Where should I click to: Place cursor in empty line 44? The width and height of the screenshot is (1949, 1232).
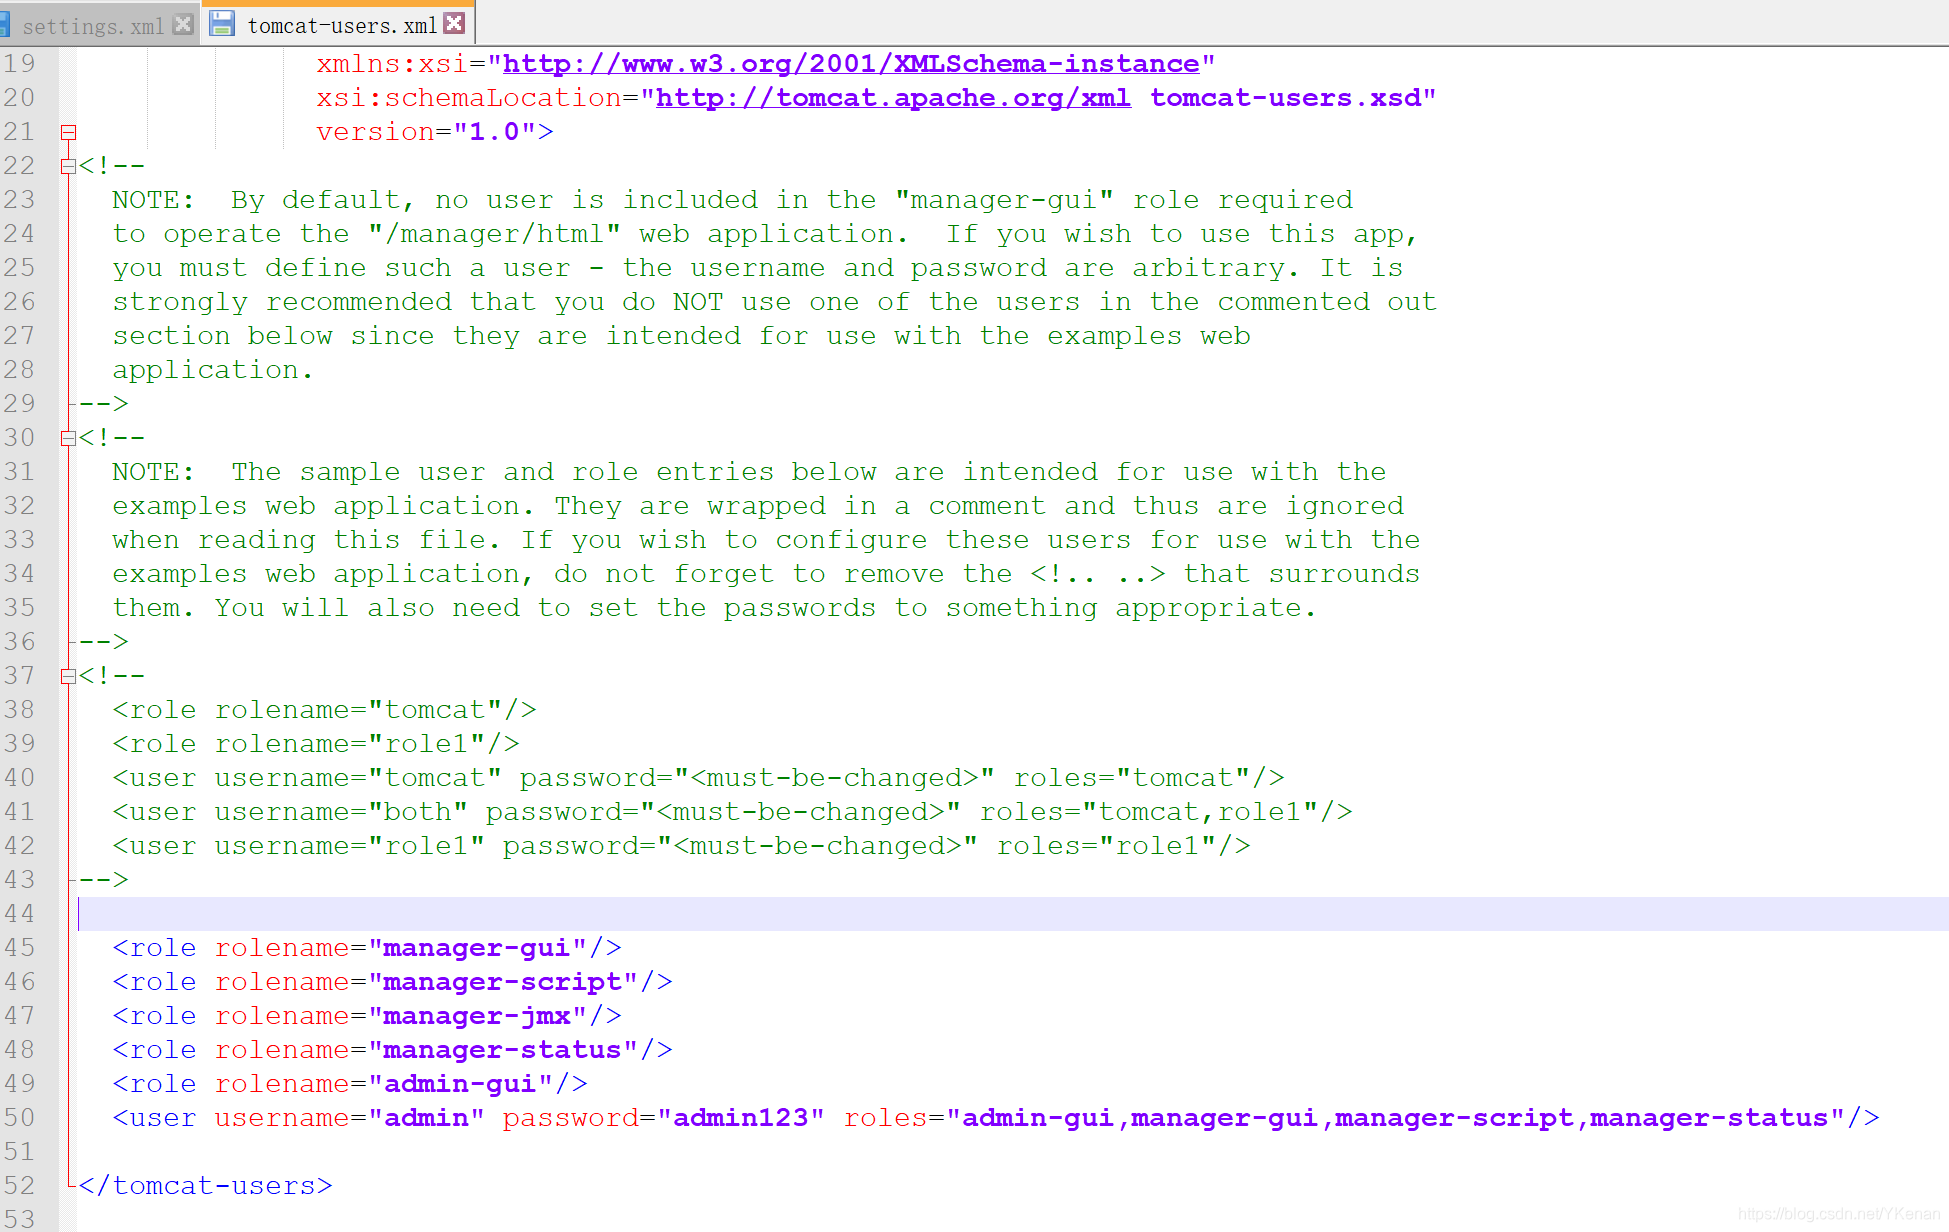click(x=1012, y=914)
